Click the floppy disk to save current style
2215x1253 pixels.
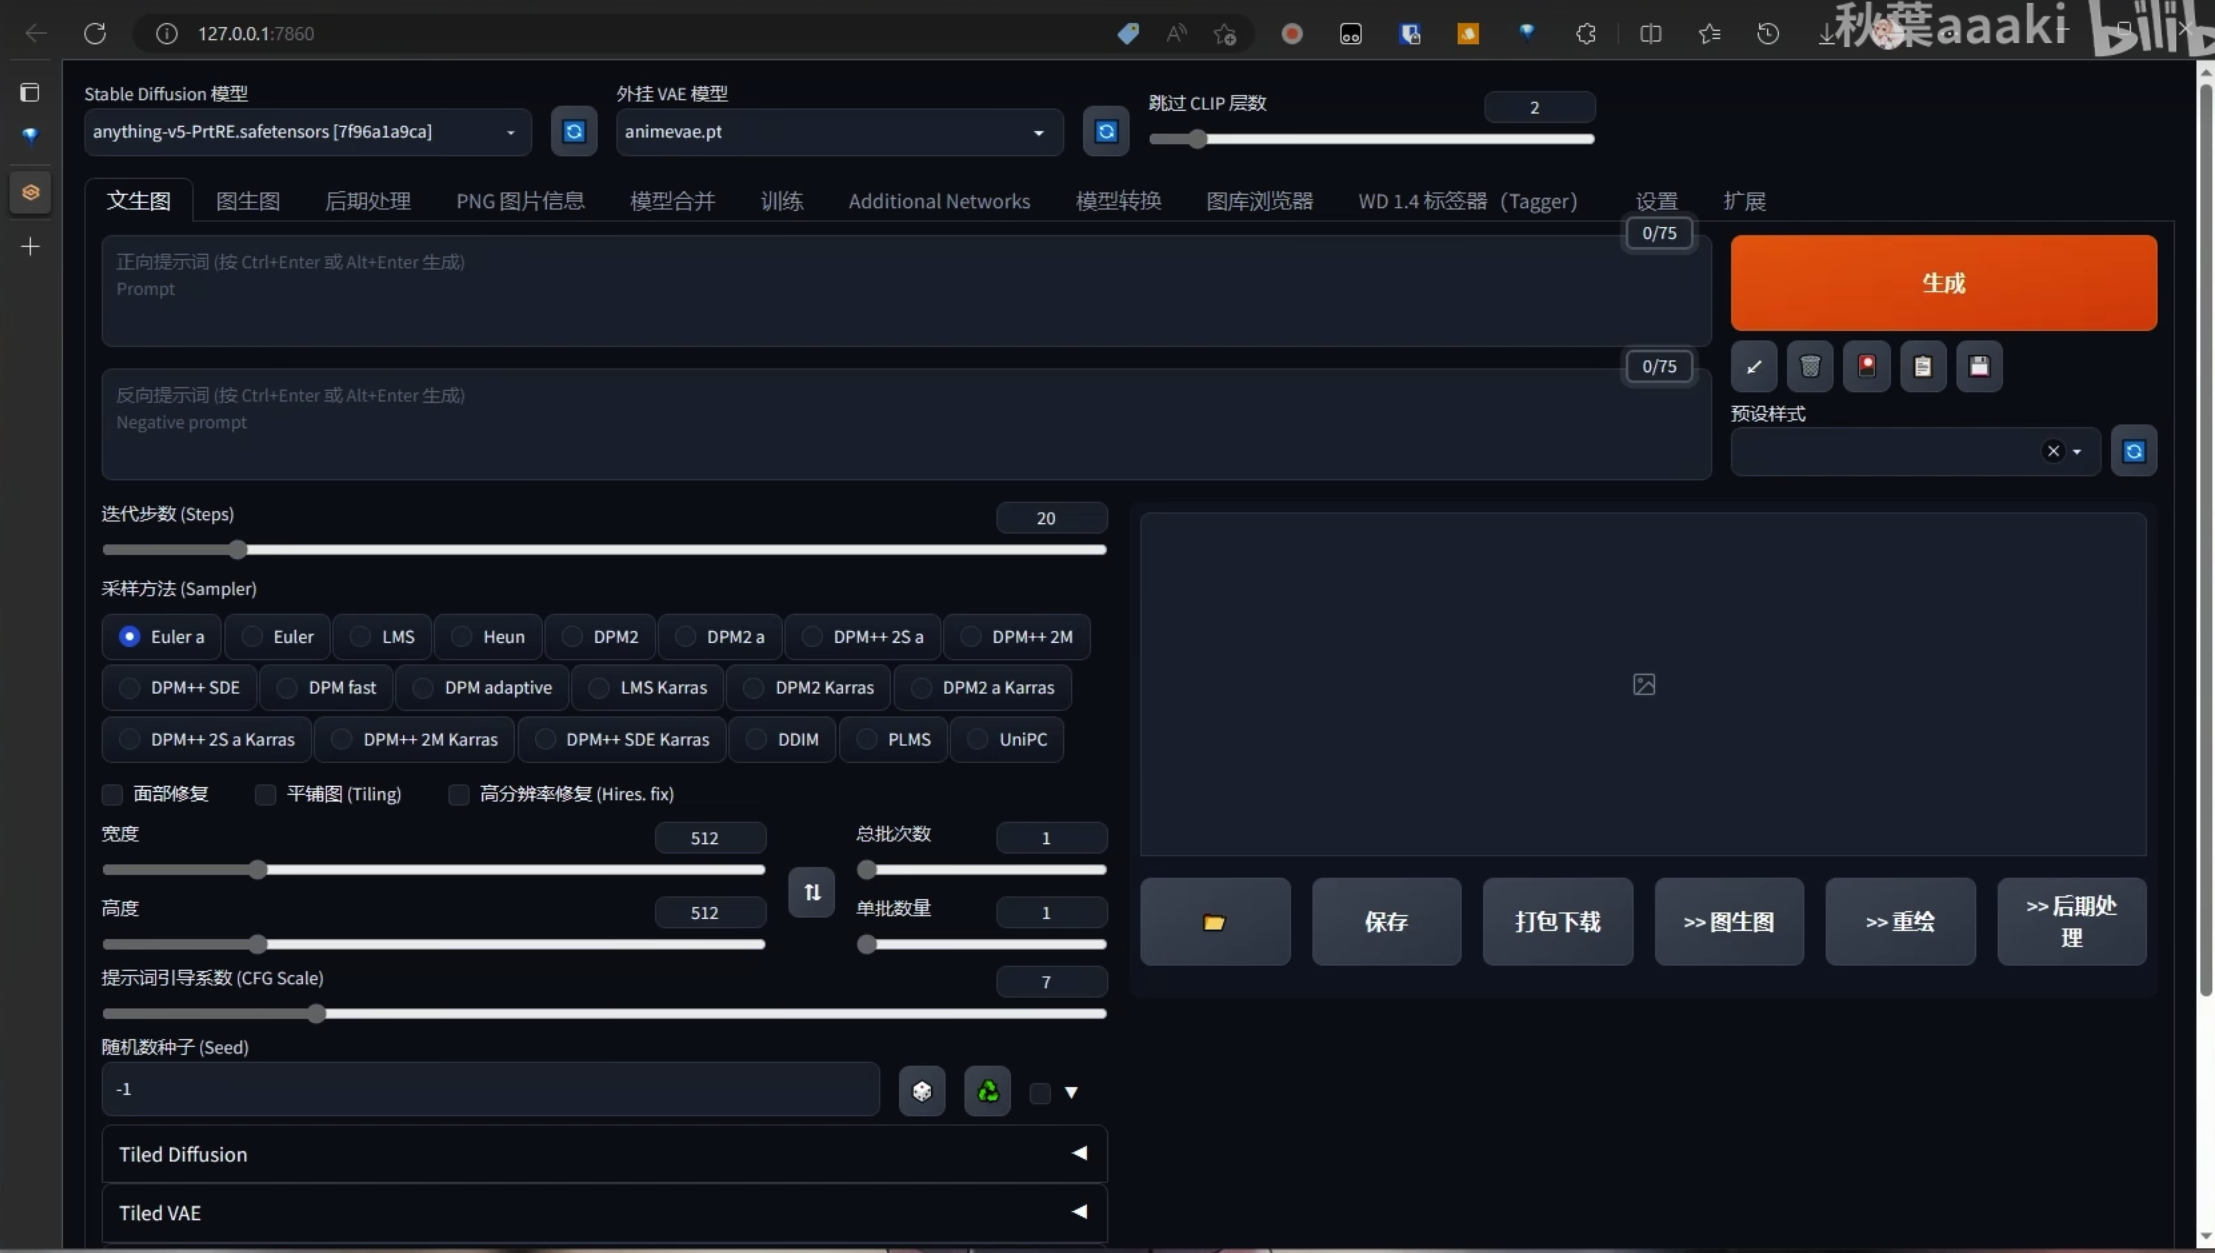pyautogui.click(x=1980, y=367)
